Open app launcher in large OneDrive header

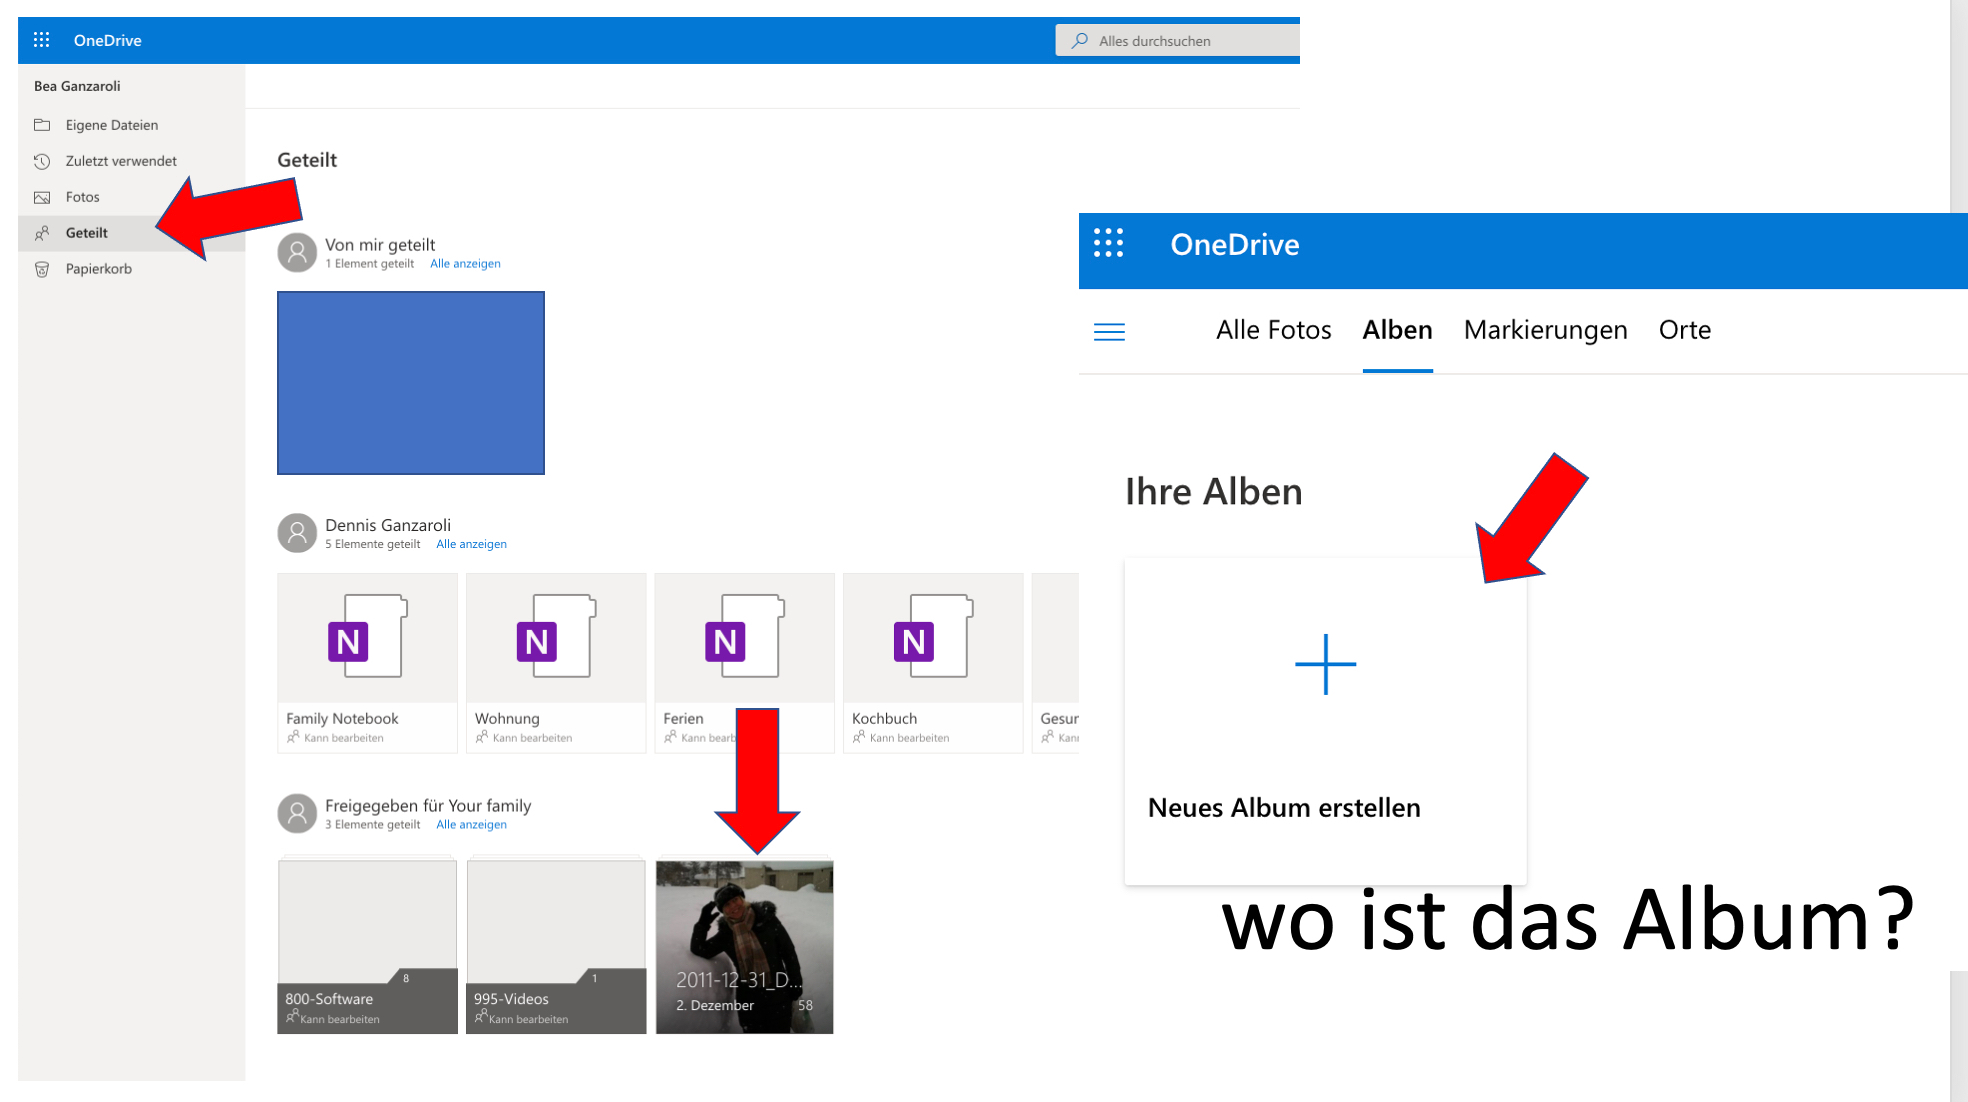[1108, 243]
